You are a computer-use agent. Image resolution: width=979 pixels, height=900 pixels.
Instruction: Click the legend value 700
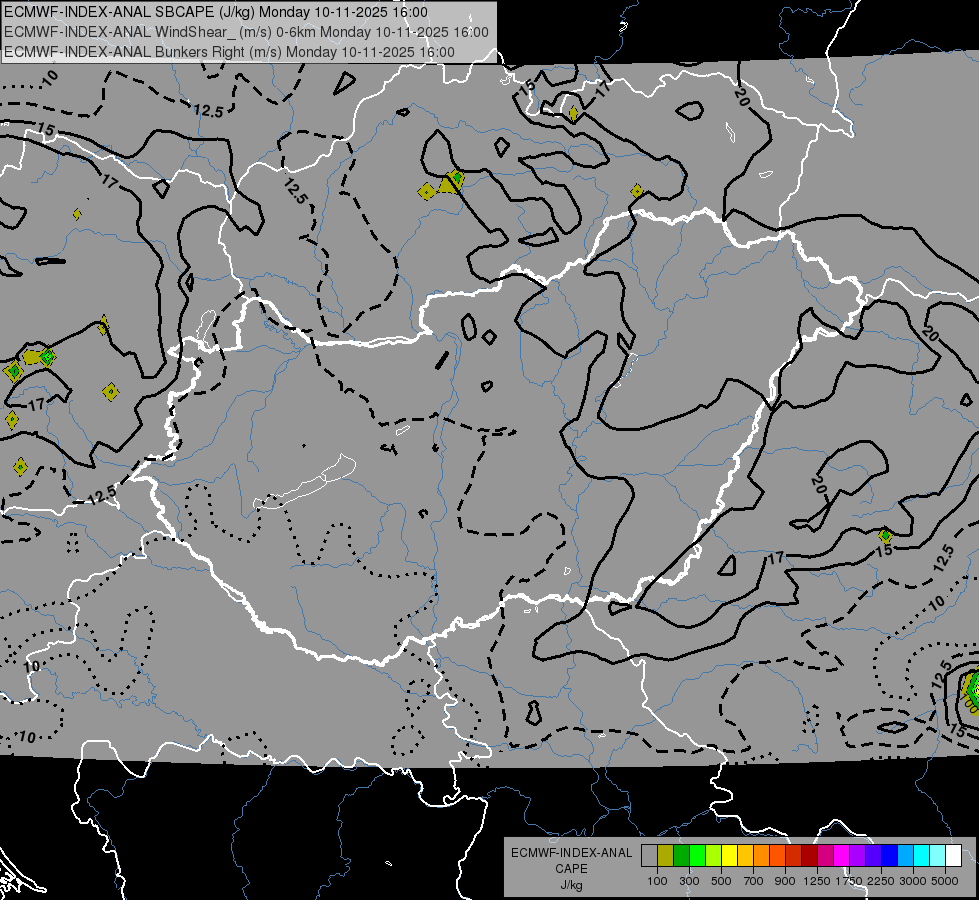click(754, 881)
